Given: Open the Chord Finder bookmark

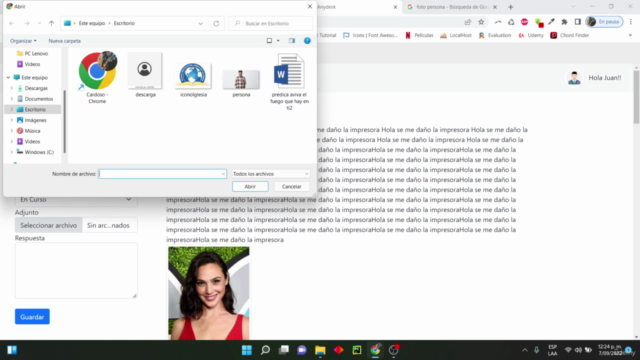Looking at the screenshot, I should (x=570, y=36).
